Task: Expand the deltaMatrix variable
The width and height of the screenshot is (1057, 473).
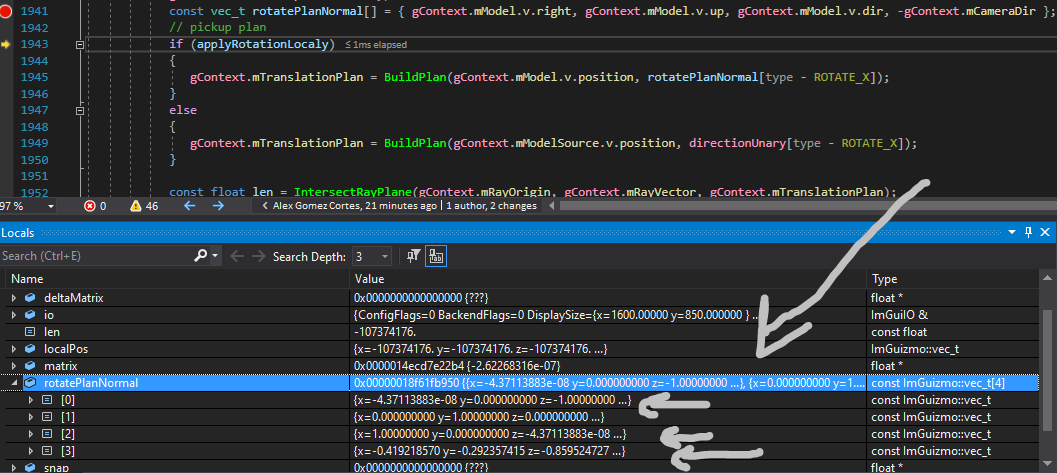Action: point(13,297)
